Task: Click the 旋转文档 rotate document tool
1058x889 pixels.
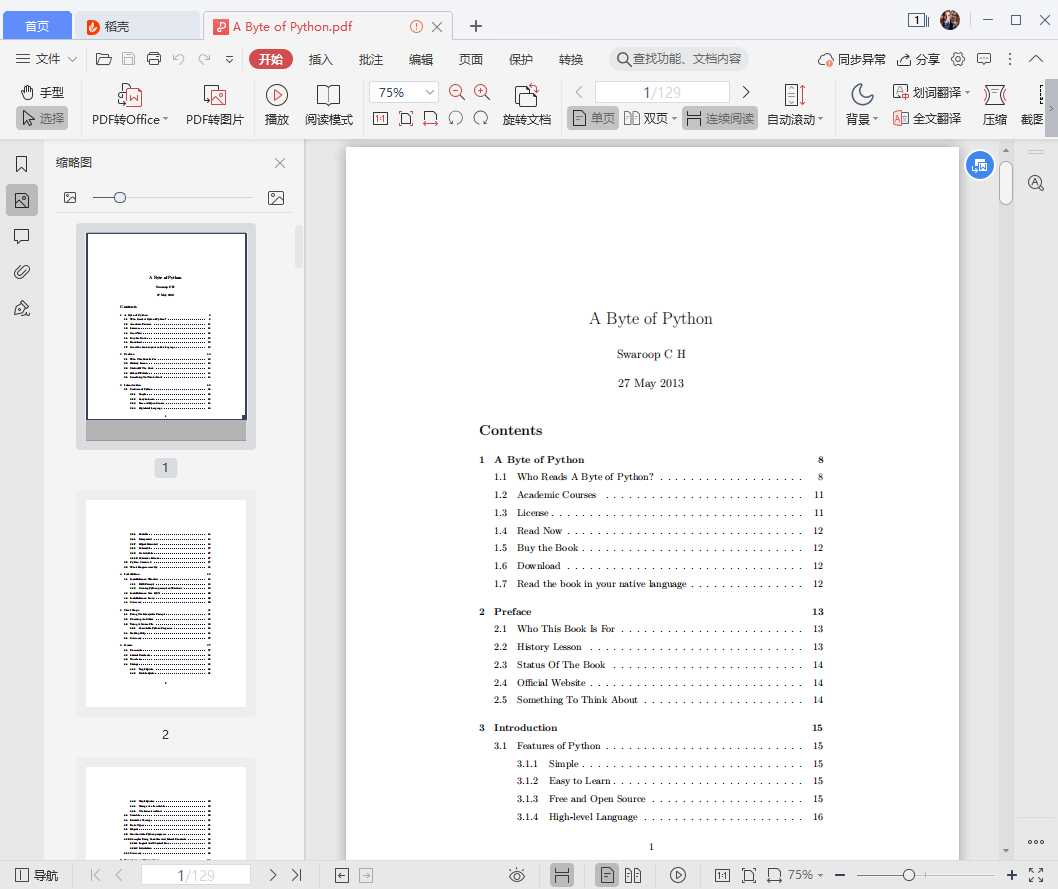Action: [526, 105]
